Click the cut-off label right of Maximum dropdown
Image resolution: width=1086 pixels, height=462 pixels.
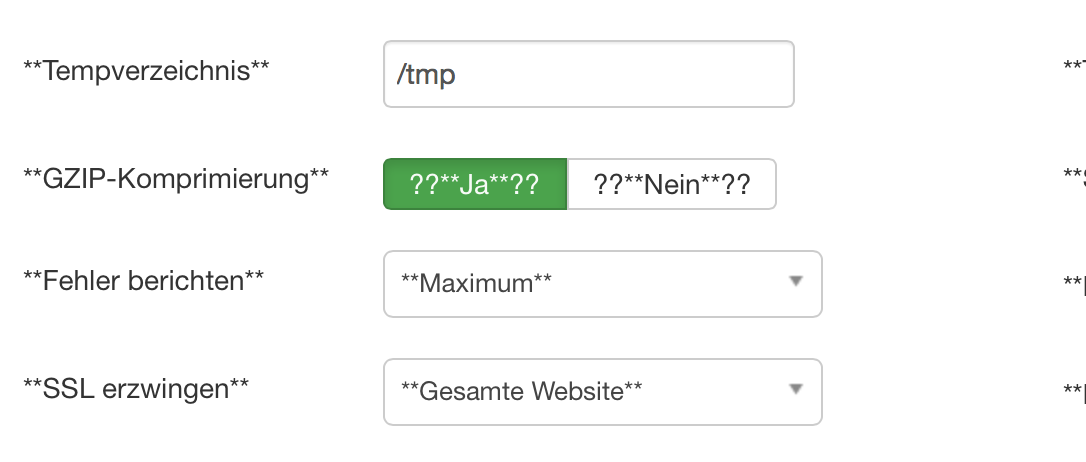tap(1075, 283)
